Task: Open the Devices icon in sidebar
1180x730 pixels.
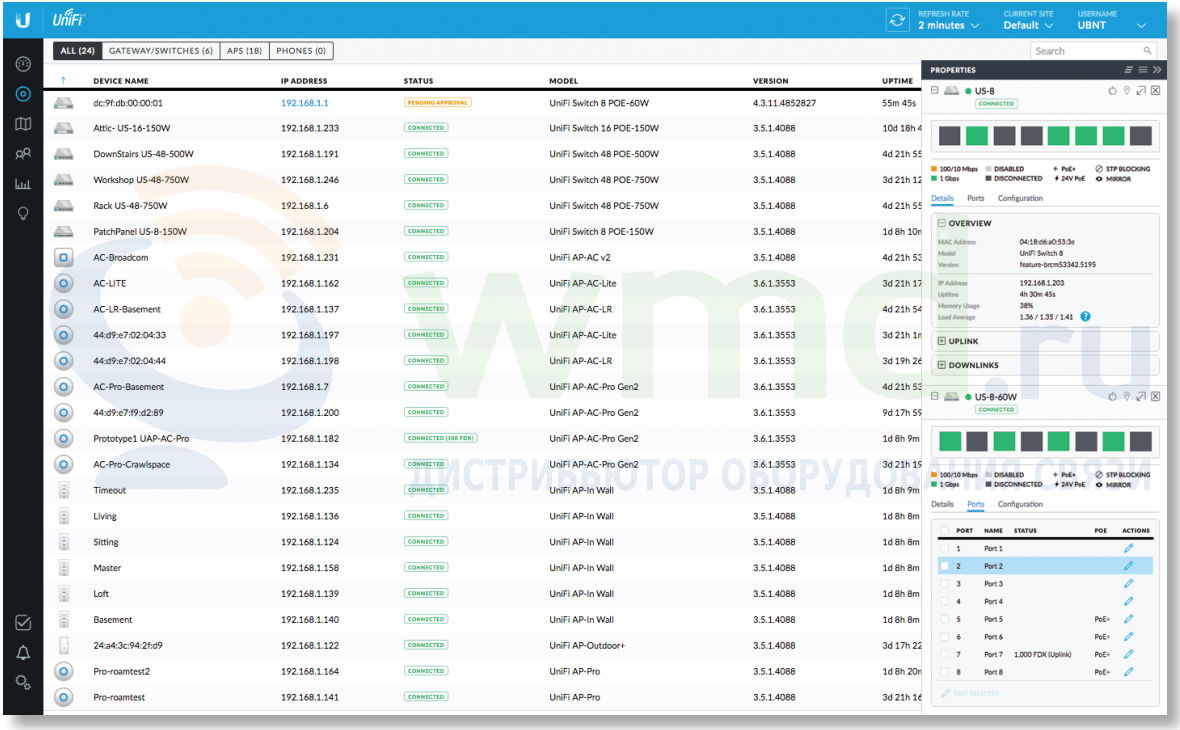Action: [23, 94]
